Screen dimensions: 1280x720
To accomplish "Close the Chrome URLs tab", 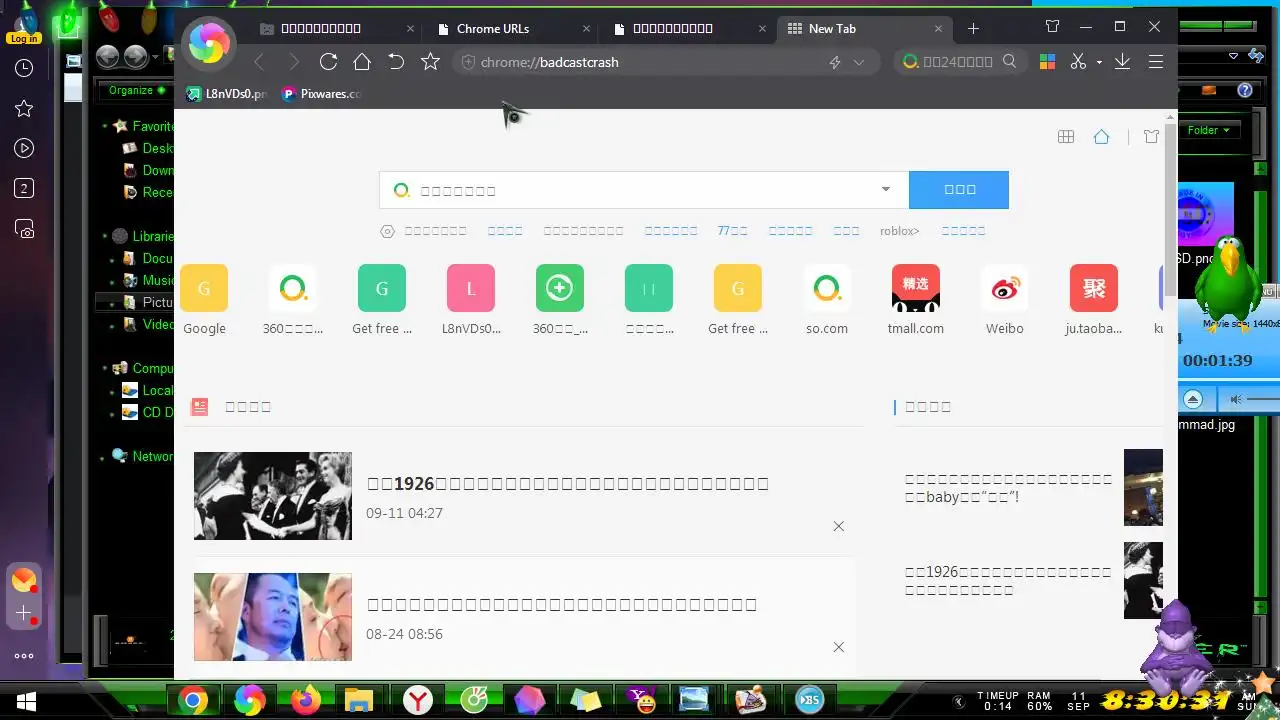I will coord(585,29).
